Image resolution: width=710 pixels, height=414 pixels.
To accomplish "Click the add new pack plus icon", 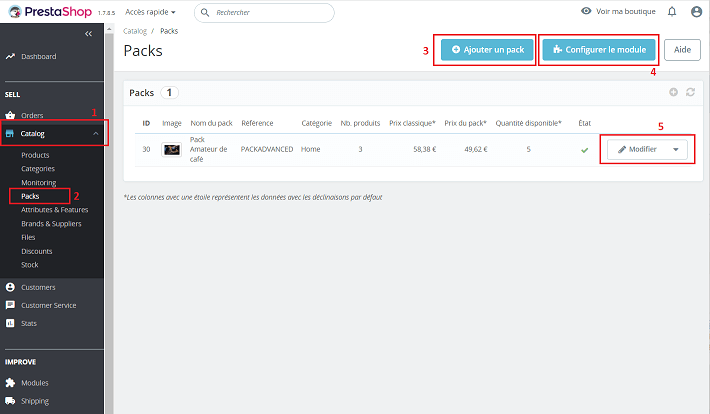I will 673,92.
